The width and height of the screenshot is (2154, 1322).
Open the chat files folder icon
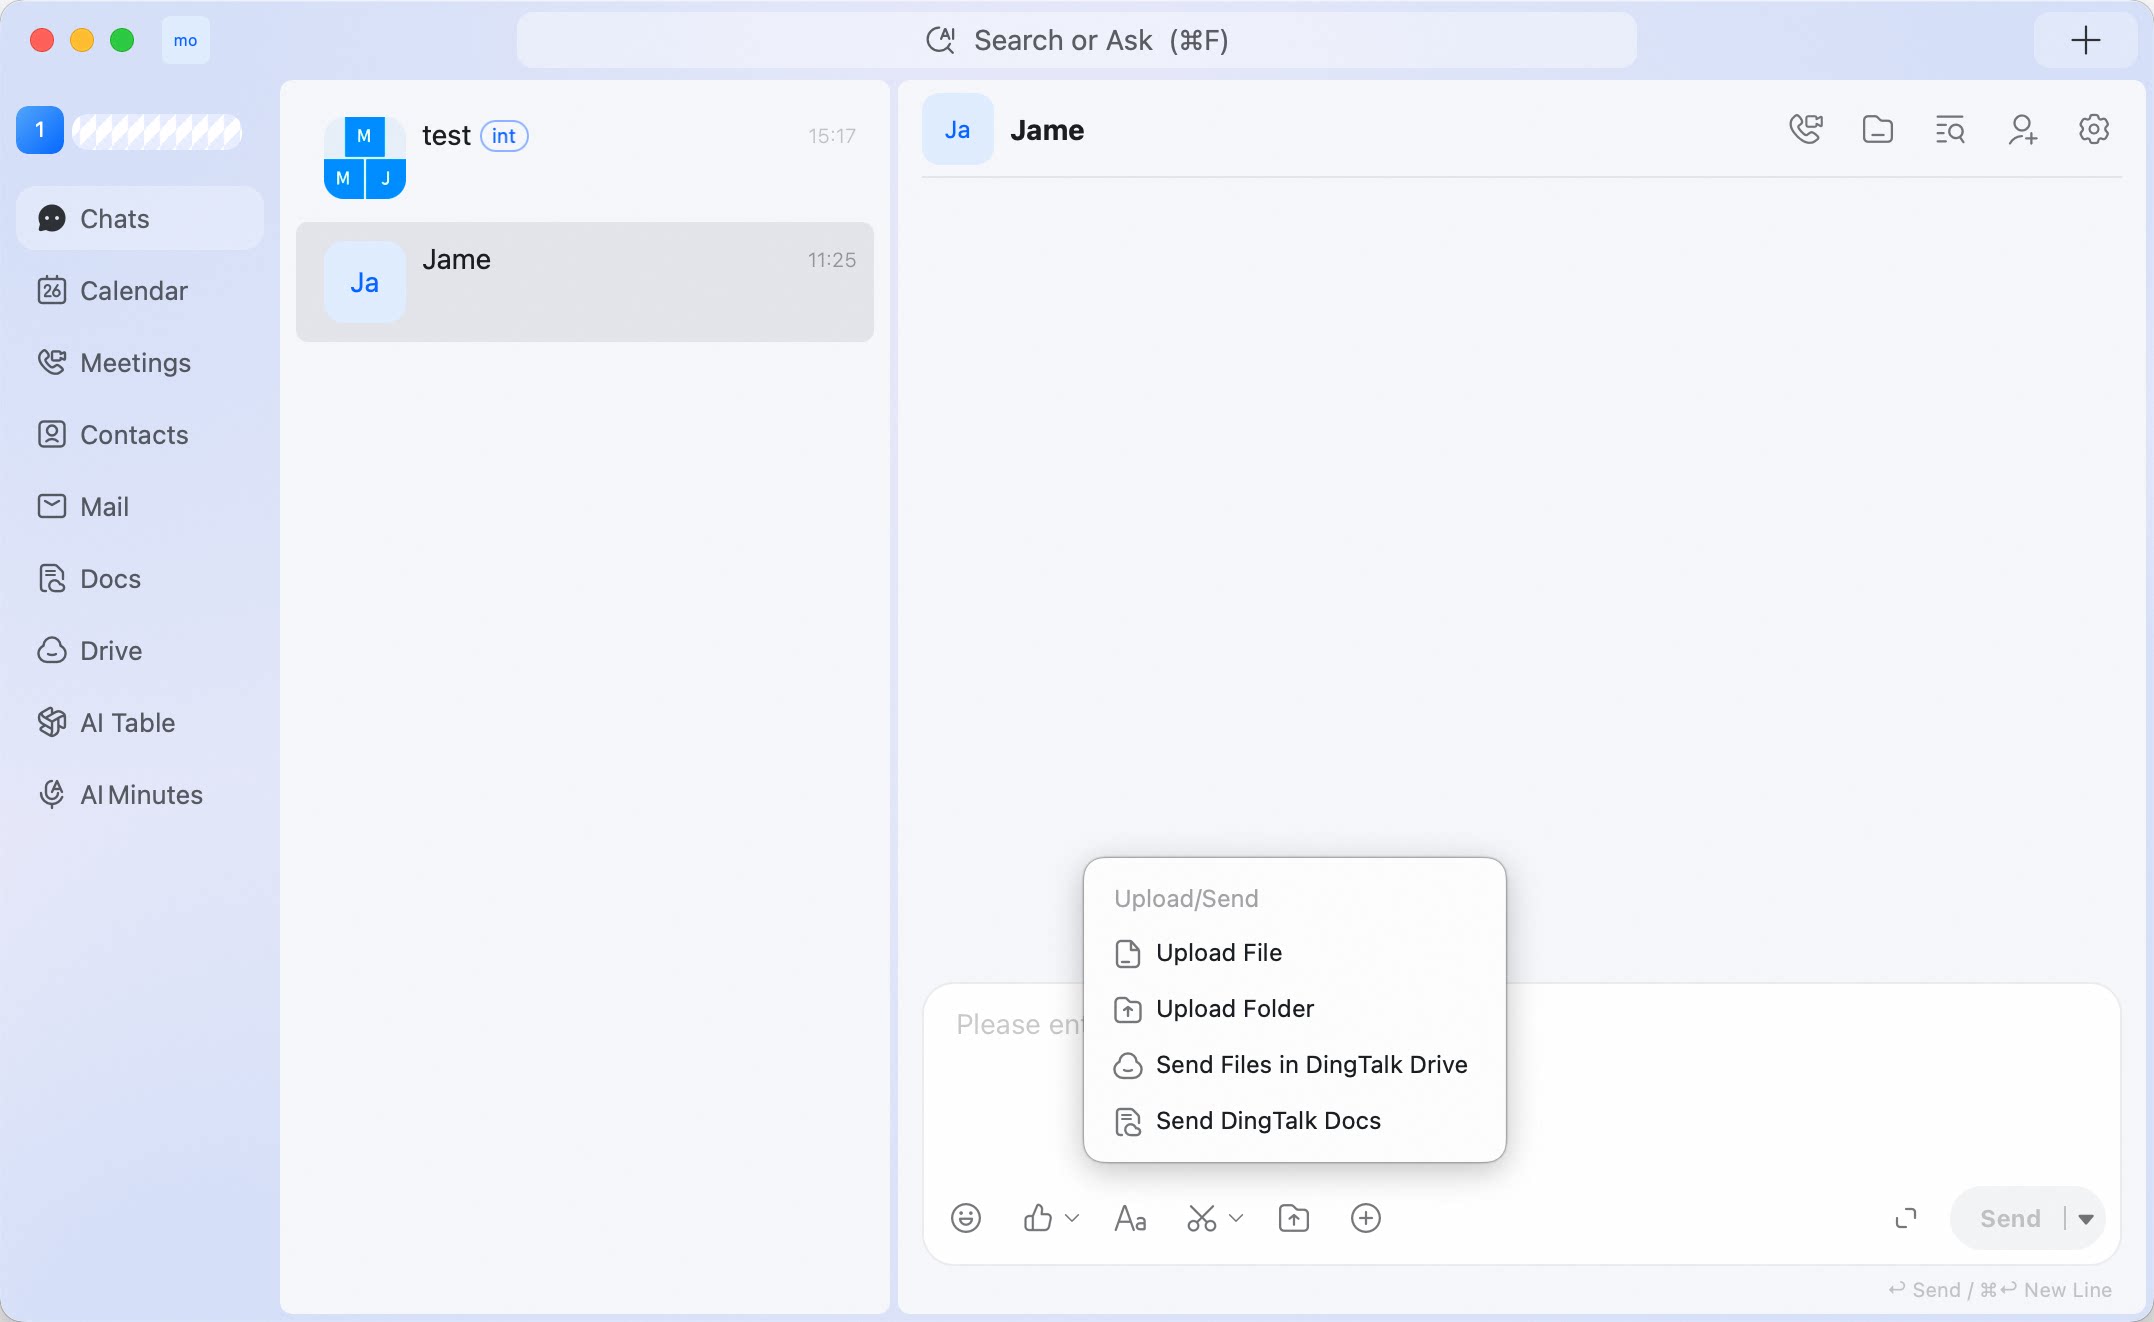point(1878,130)
